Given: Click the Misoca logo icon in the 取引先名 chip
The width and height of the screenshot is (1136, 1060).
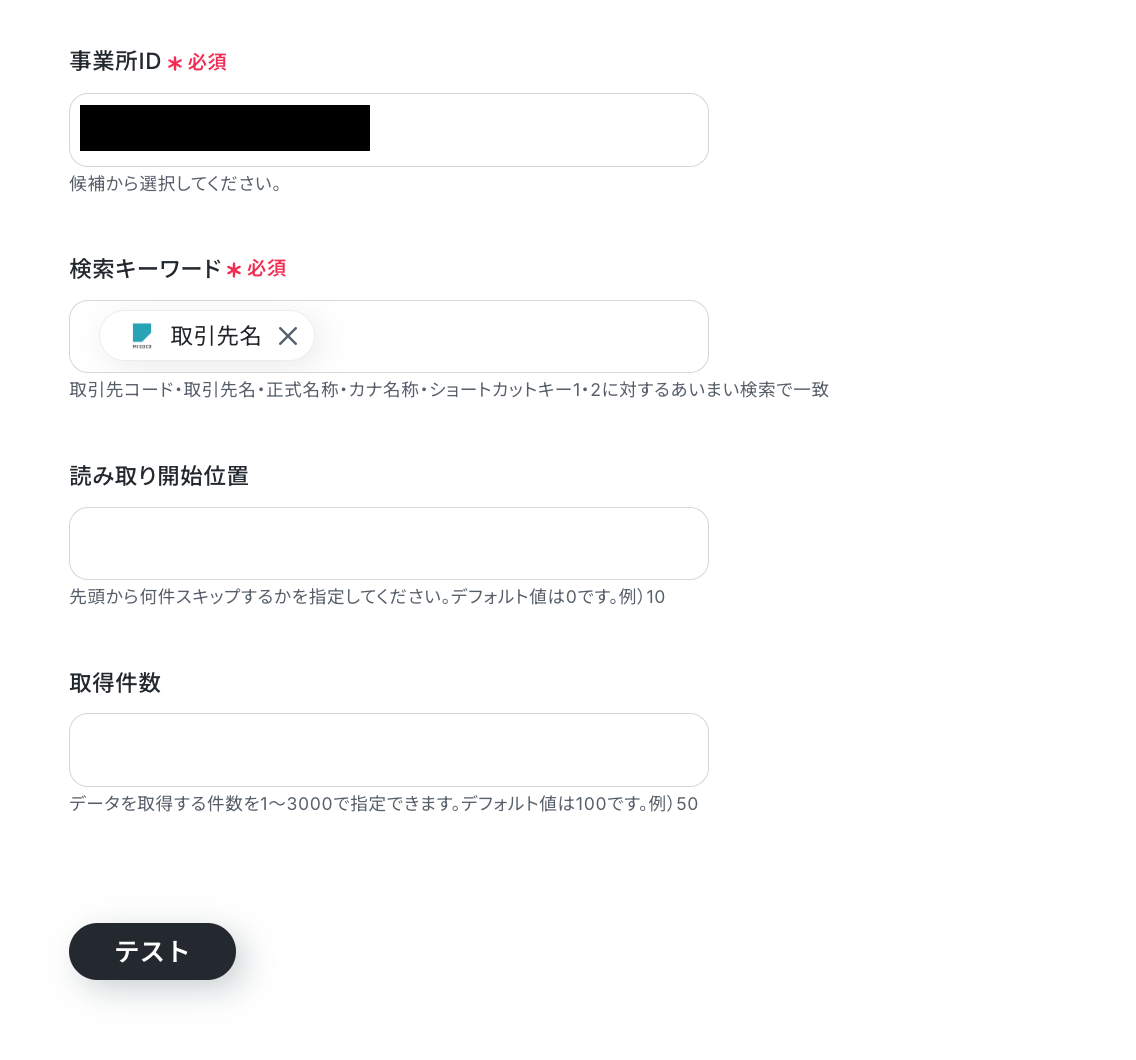Looking at the screenshot, I should (x=142, y=335).
